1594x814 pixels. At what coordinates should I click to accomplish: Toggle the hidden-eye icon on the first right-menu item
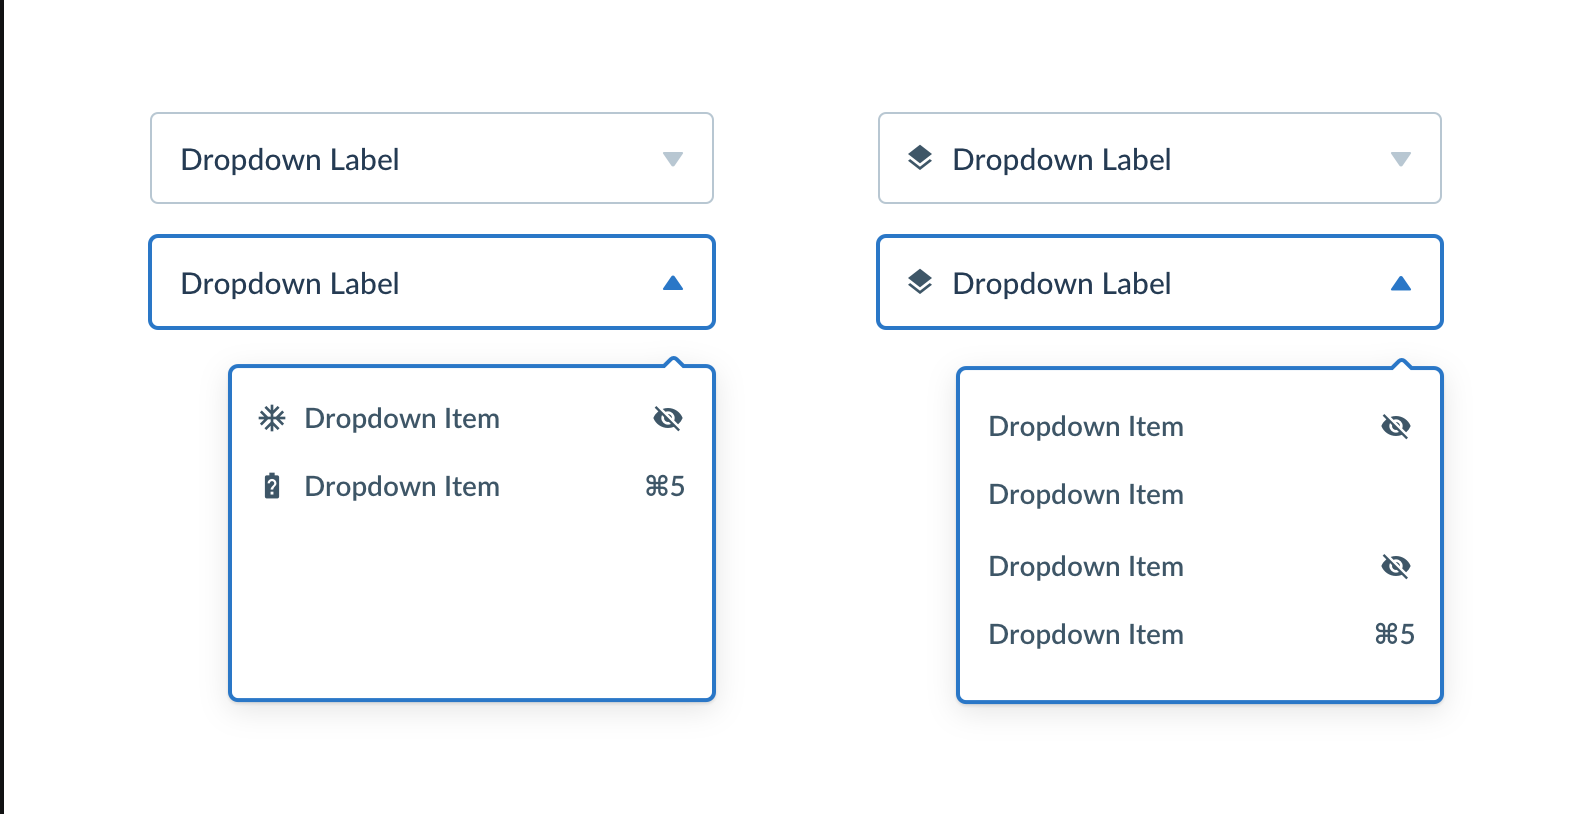[x=1396, y=425]
